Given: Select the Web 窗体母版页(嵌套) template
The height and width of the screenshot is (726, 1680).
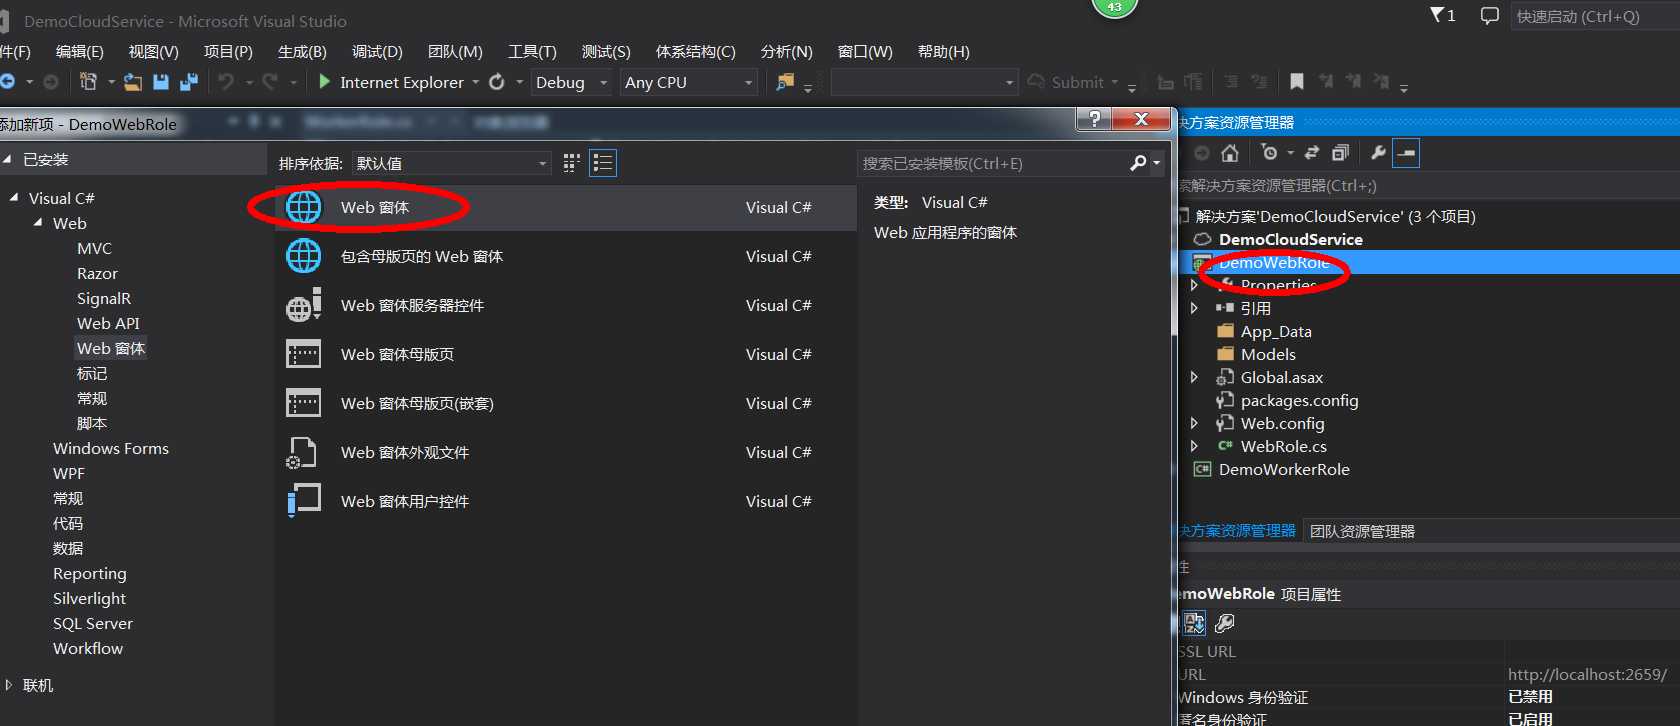Looking at the screenshot, I should (566, 403).
